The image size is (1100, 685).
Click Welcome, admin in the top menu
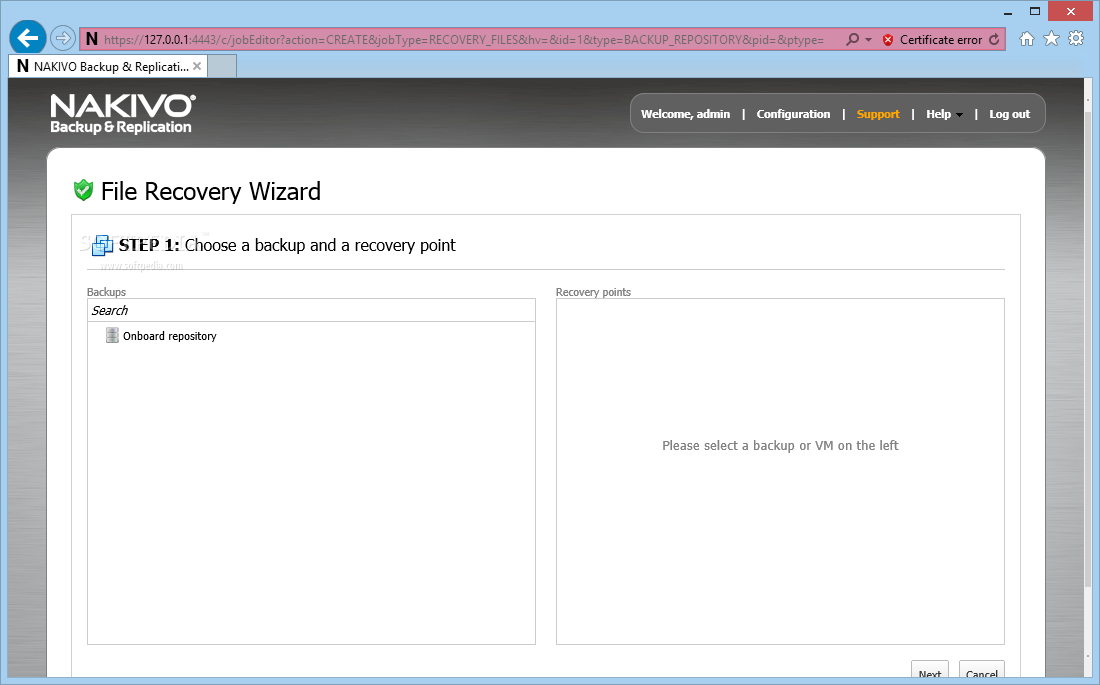tap(685, 114)
